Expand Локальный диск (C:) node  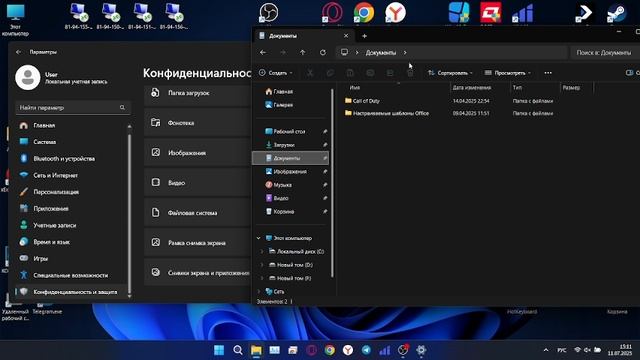point(262,251)
